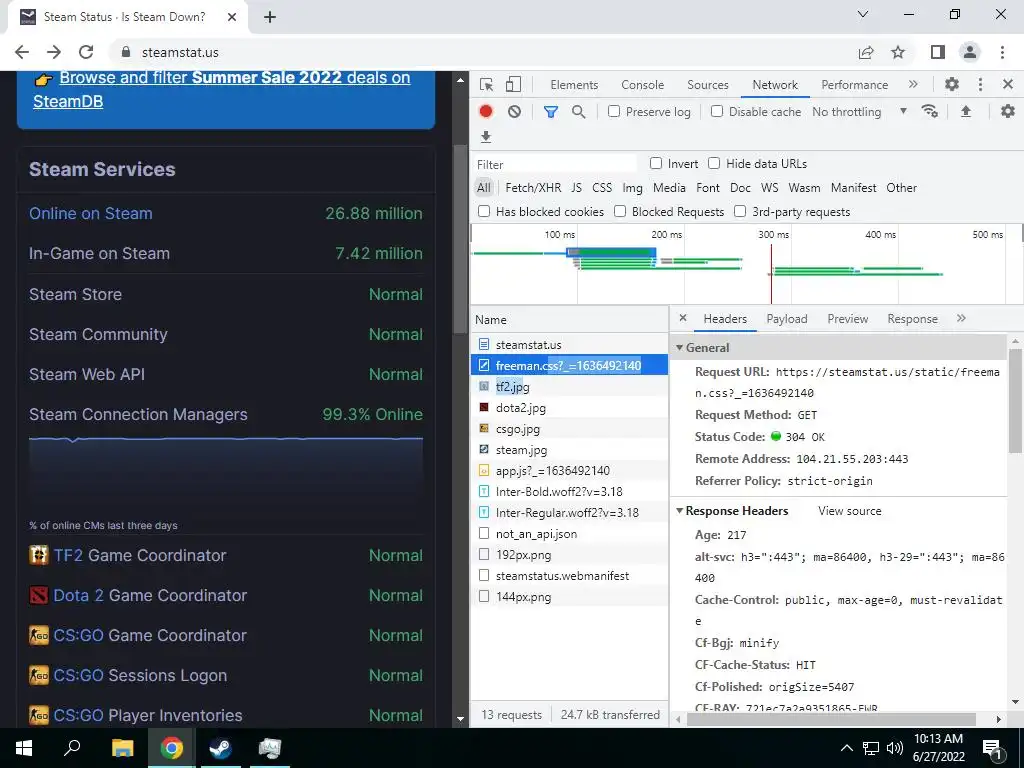This screenshot has height=768, width=1024.
Task: Collapse the General section
Action: point(680,347)
